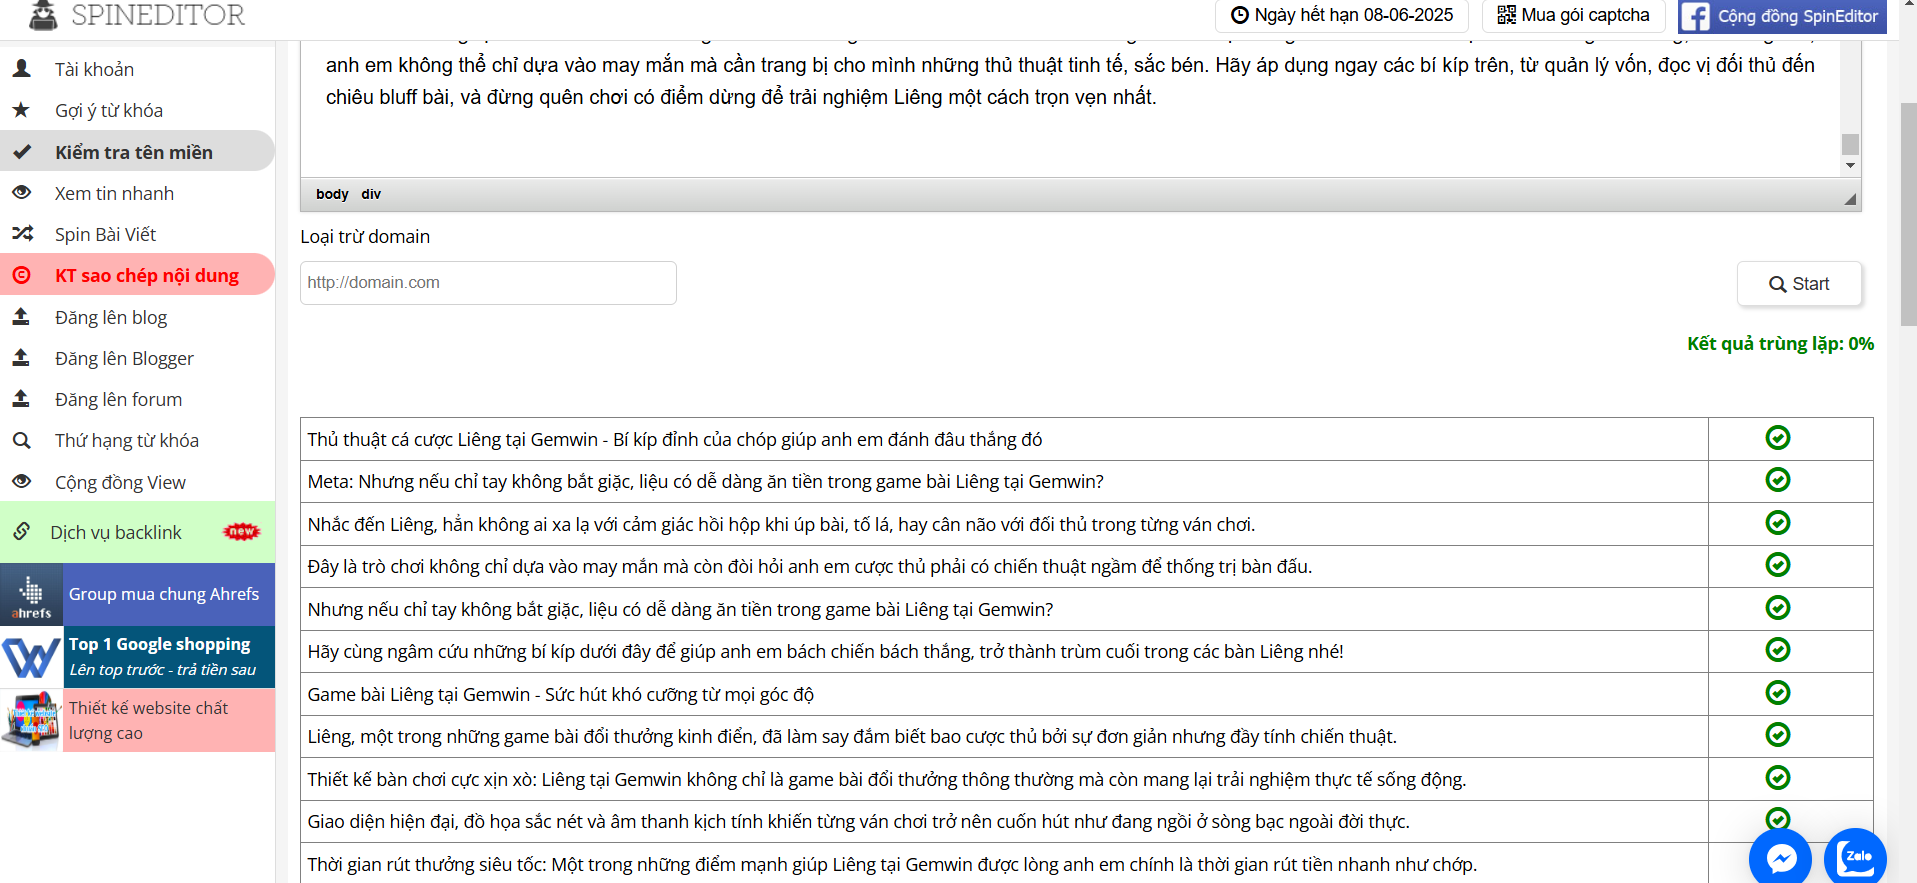Screen dimensions: 1917x883
Task: Open Thiết kế website chất lượng cao banner
Action: point(137,721)
